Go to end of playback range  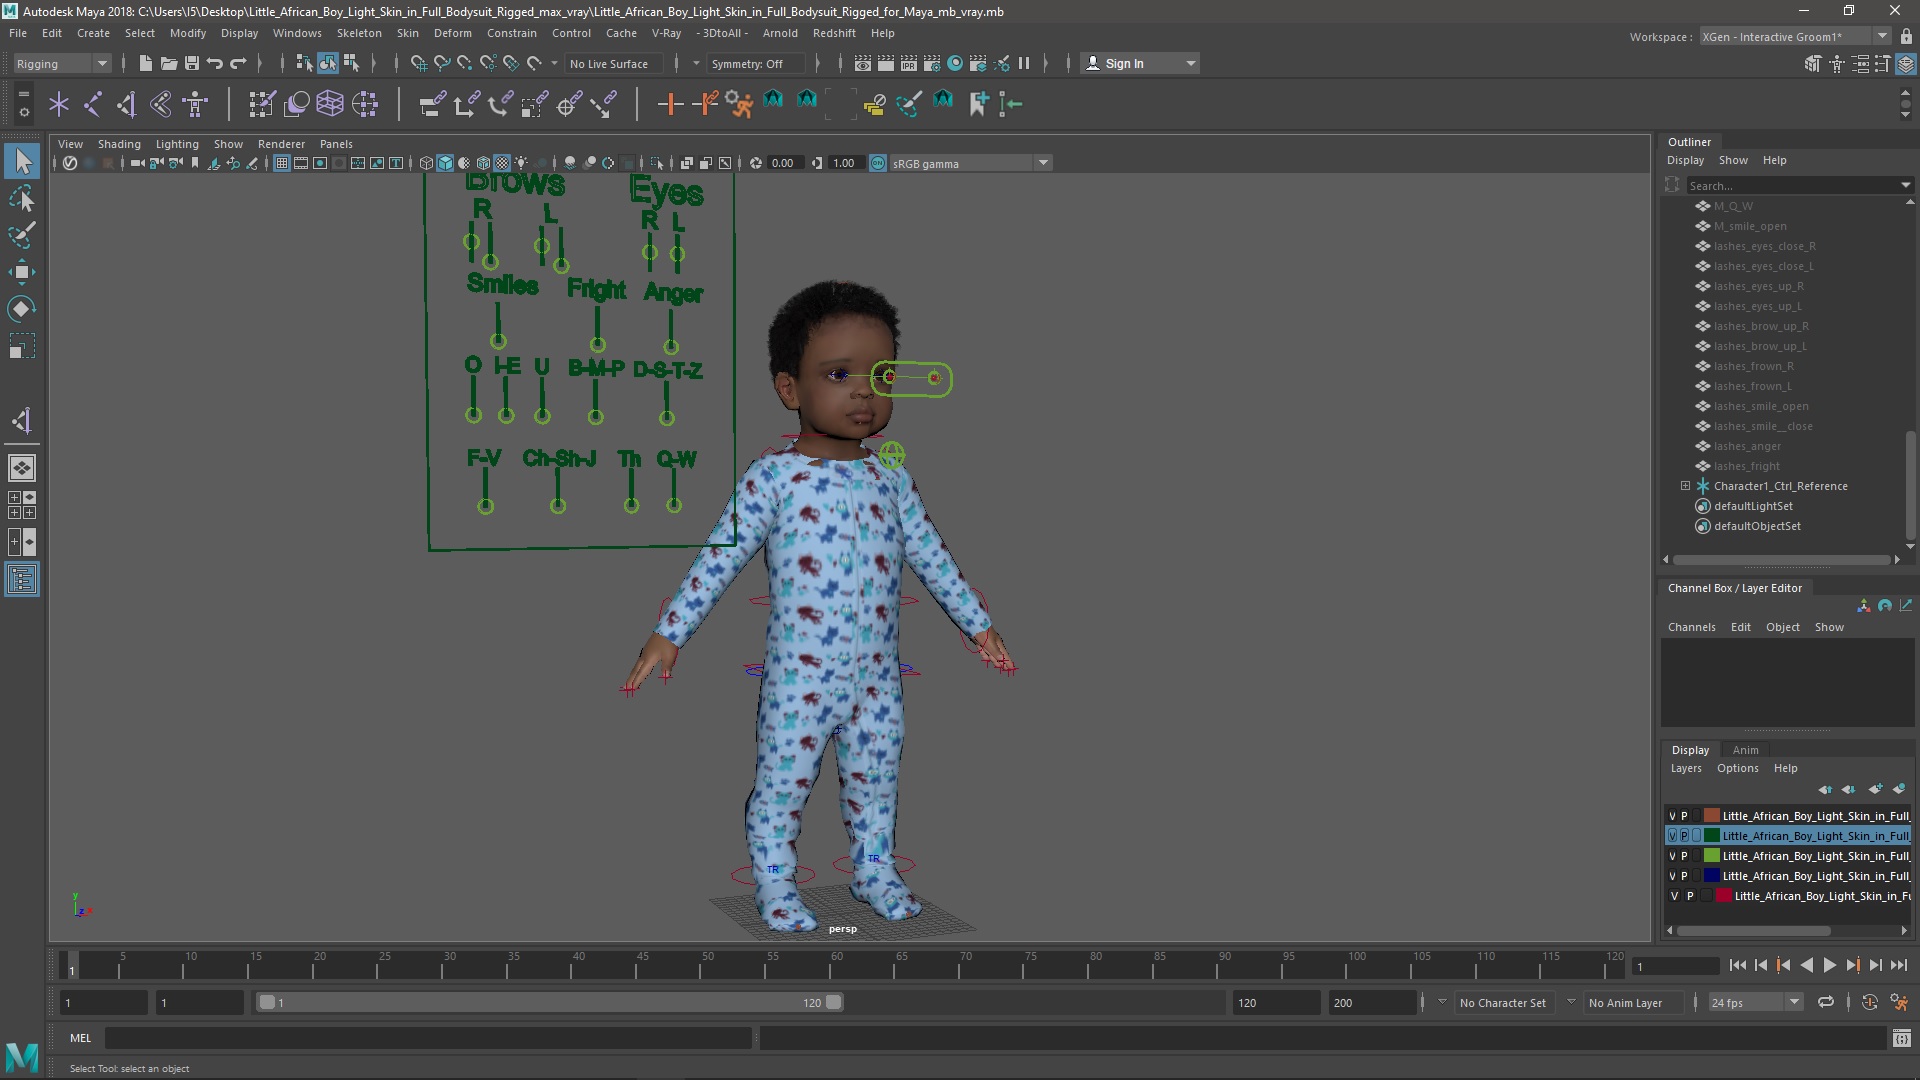tap(1899, 965)
